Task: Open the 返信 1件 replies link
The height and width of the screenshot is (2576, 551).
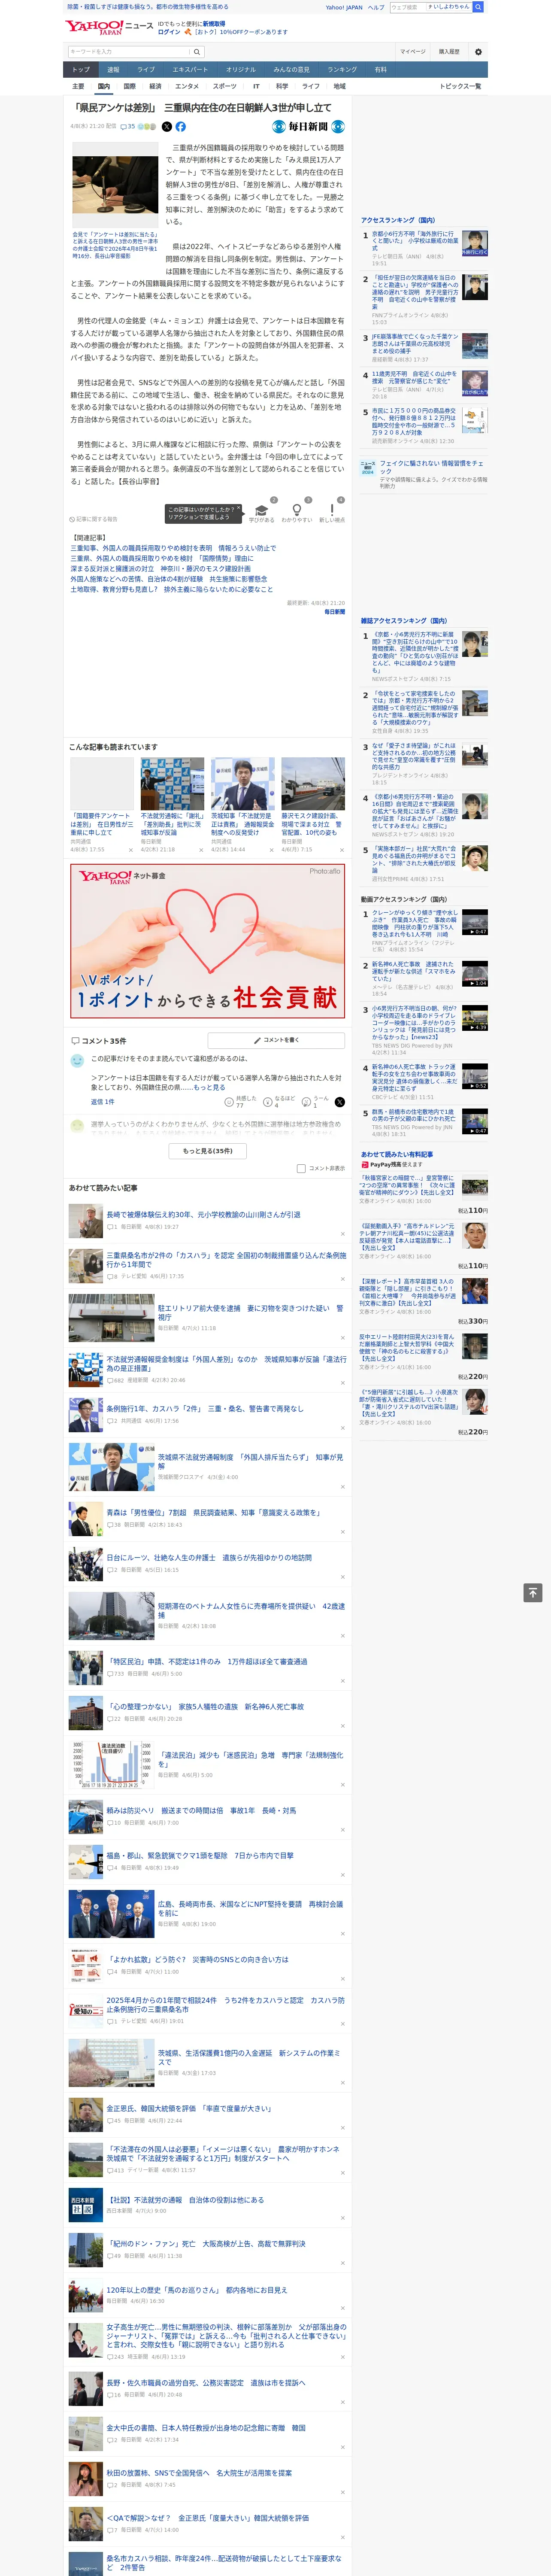Action: point(103,1102)
